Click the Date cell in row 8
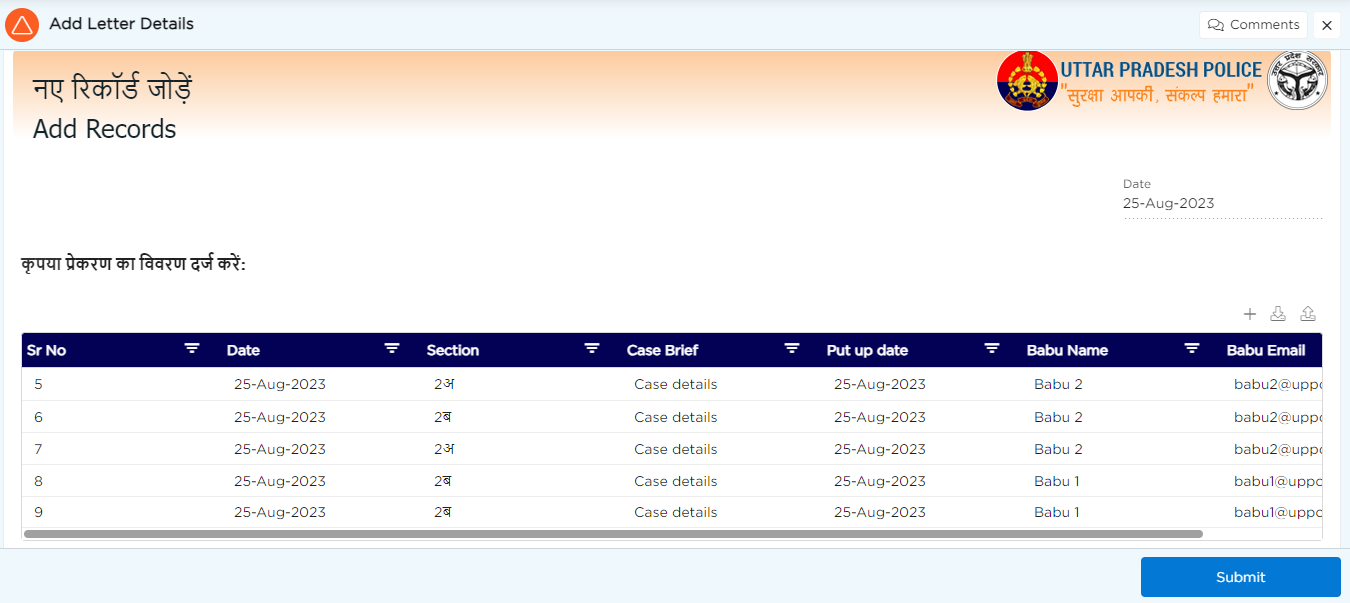 (x=322, y=481)
